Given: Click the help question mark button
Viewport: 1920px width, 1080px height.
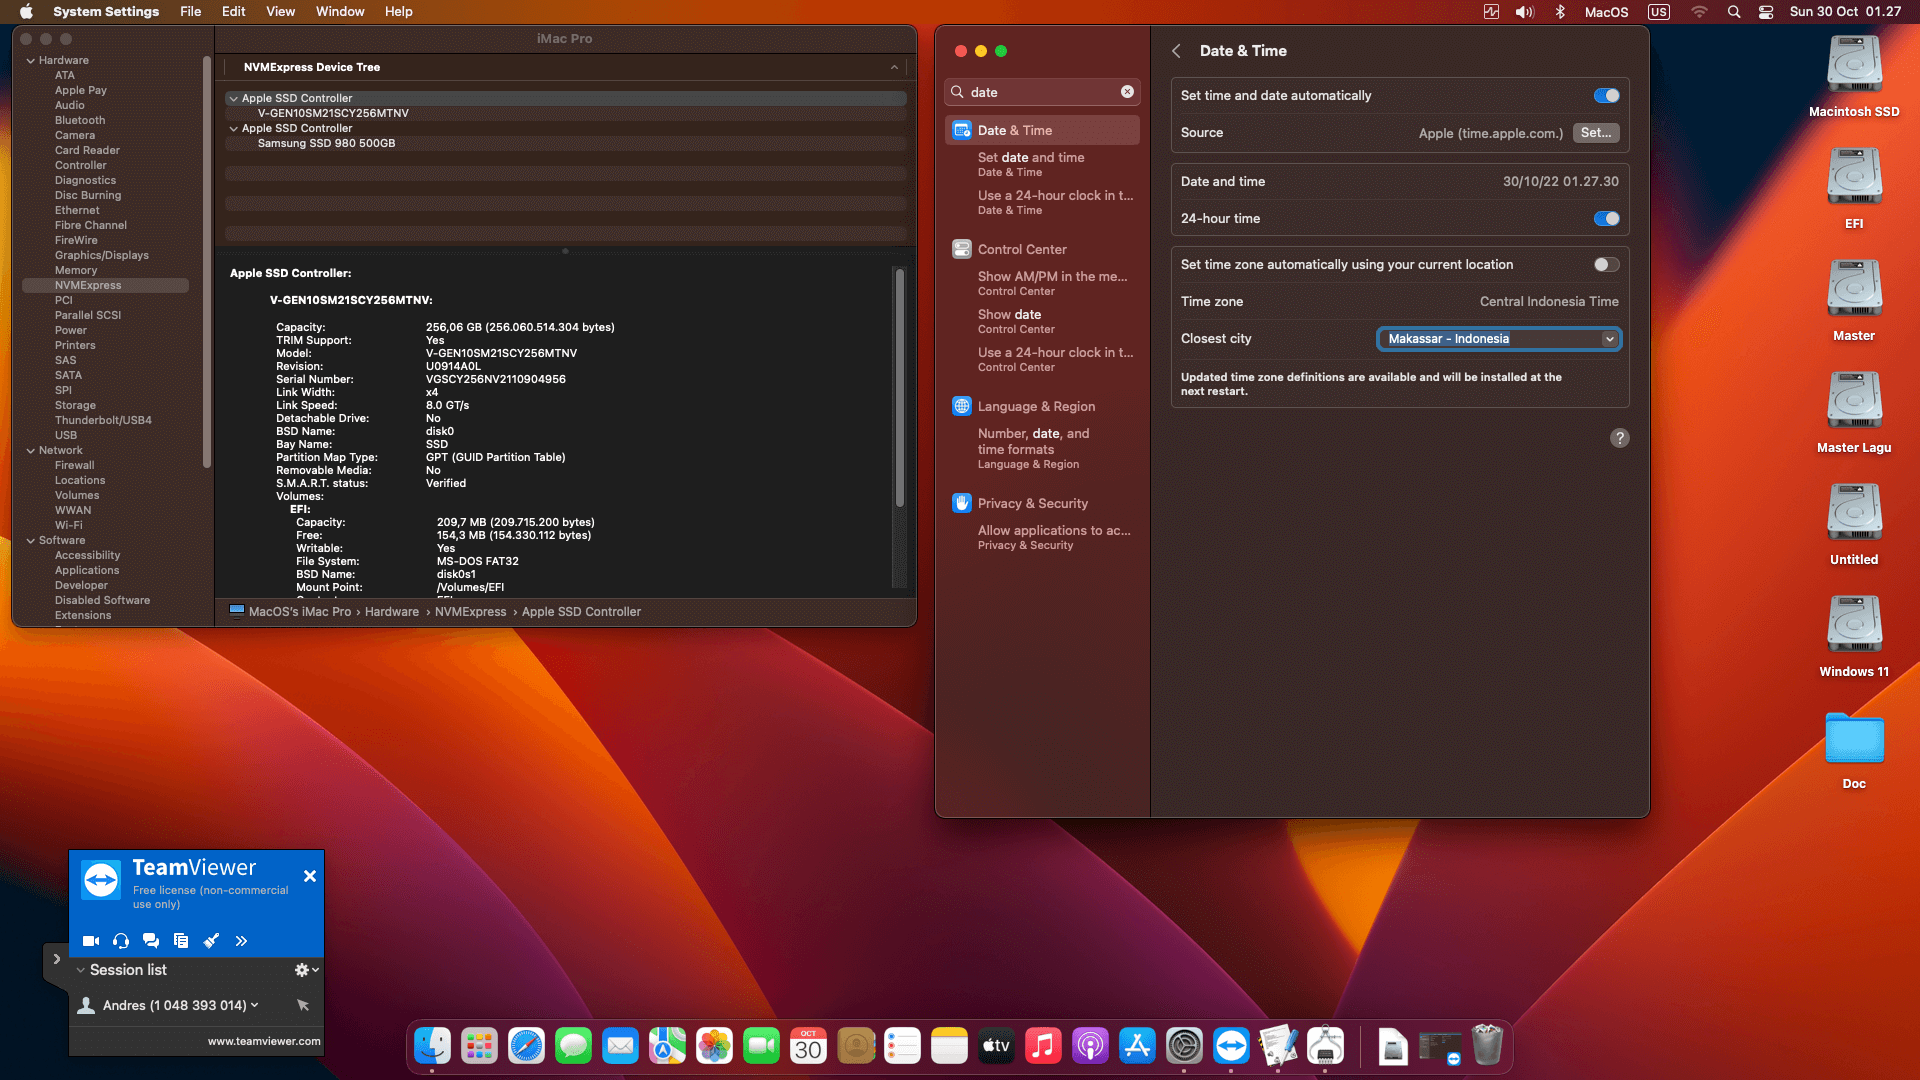Looking at the screenshot, I should [x=1619, y=438].
